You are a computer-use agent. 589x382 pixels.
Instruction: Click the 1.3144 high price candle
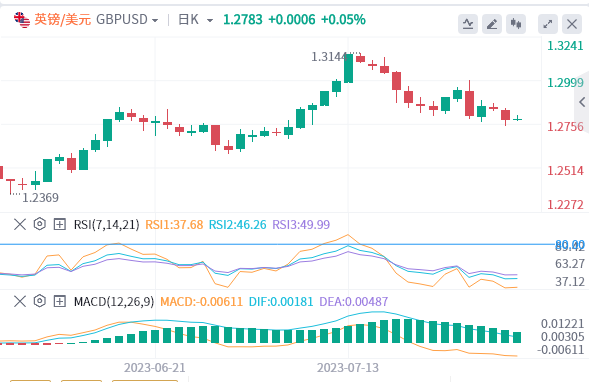coord(349,68)
